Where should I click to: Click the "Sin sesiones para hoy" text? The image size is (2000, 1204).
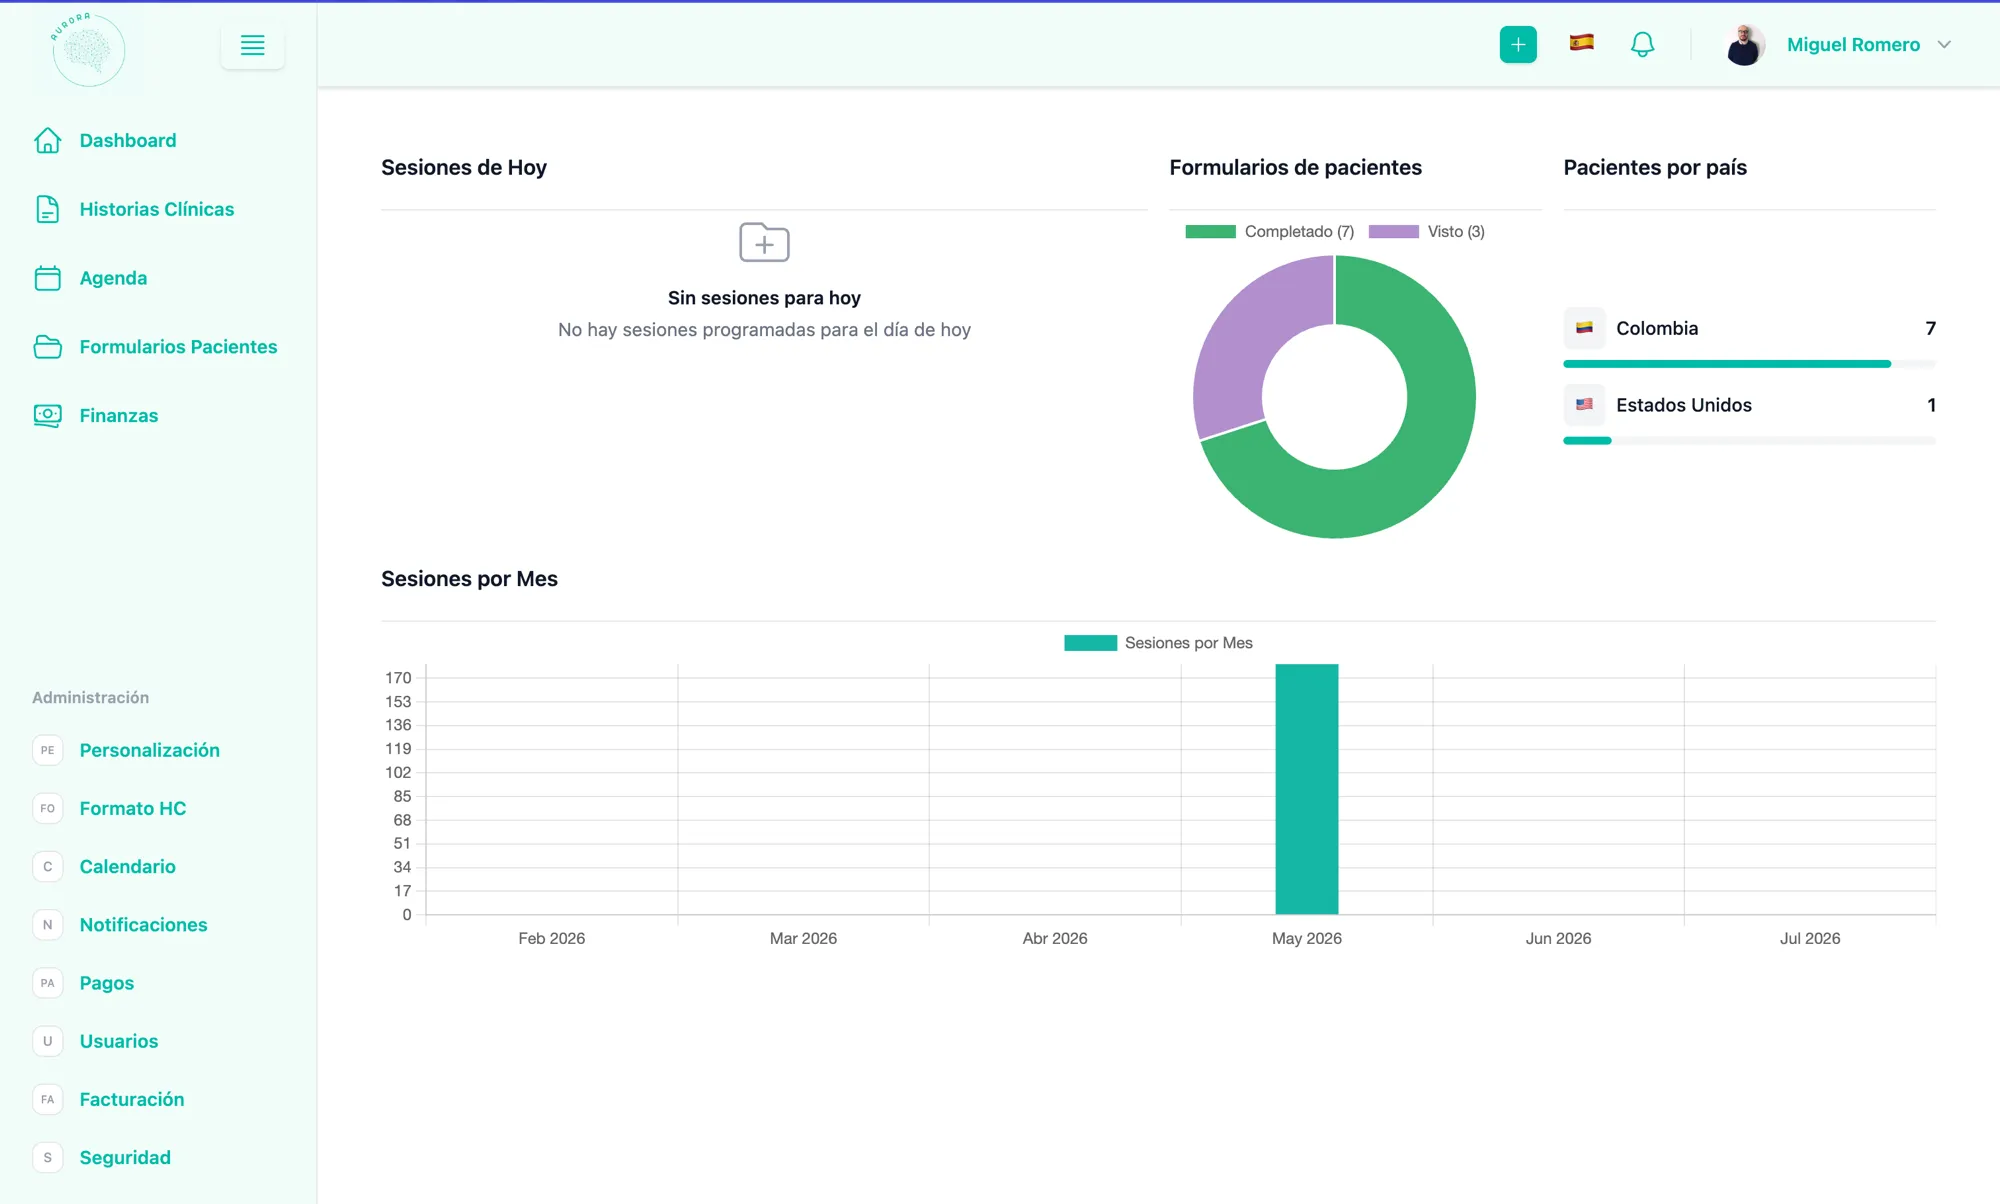tap(764, 298)
